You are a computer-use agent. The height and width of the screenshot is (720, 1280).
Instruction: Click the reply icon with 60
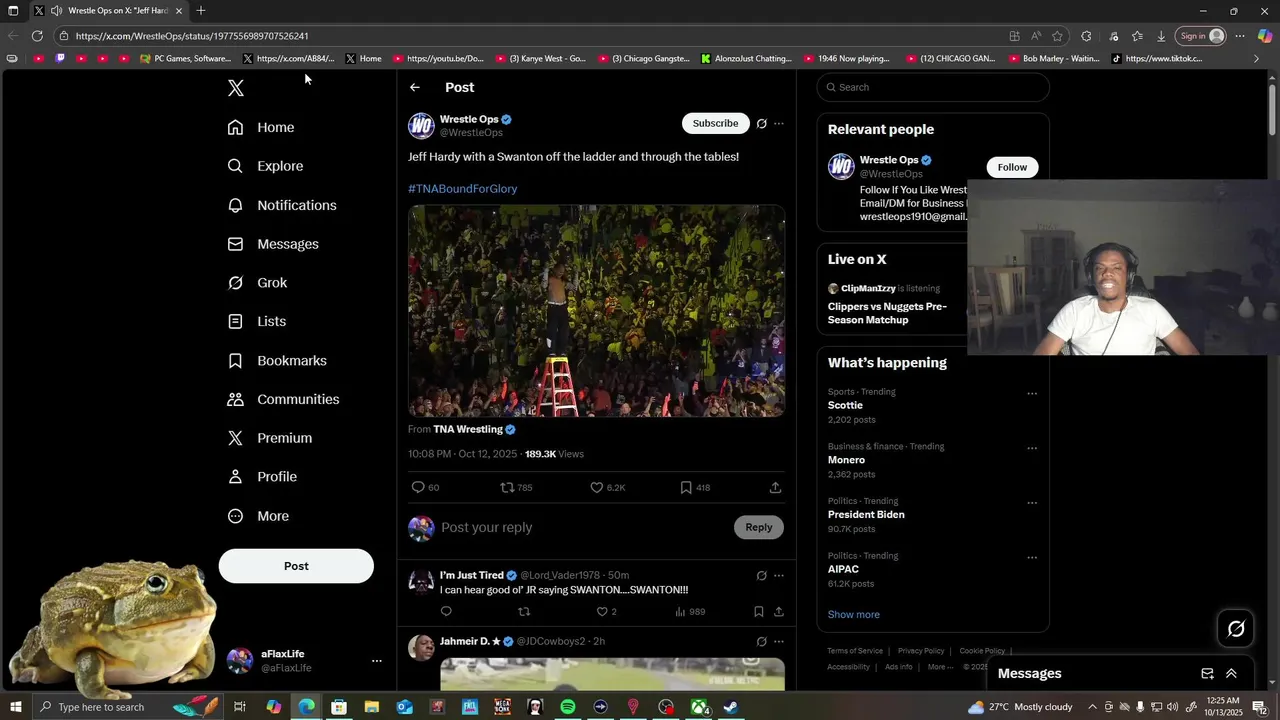[x=418, y=487]
